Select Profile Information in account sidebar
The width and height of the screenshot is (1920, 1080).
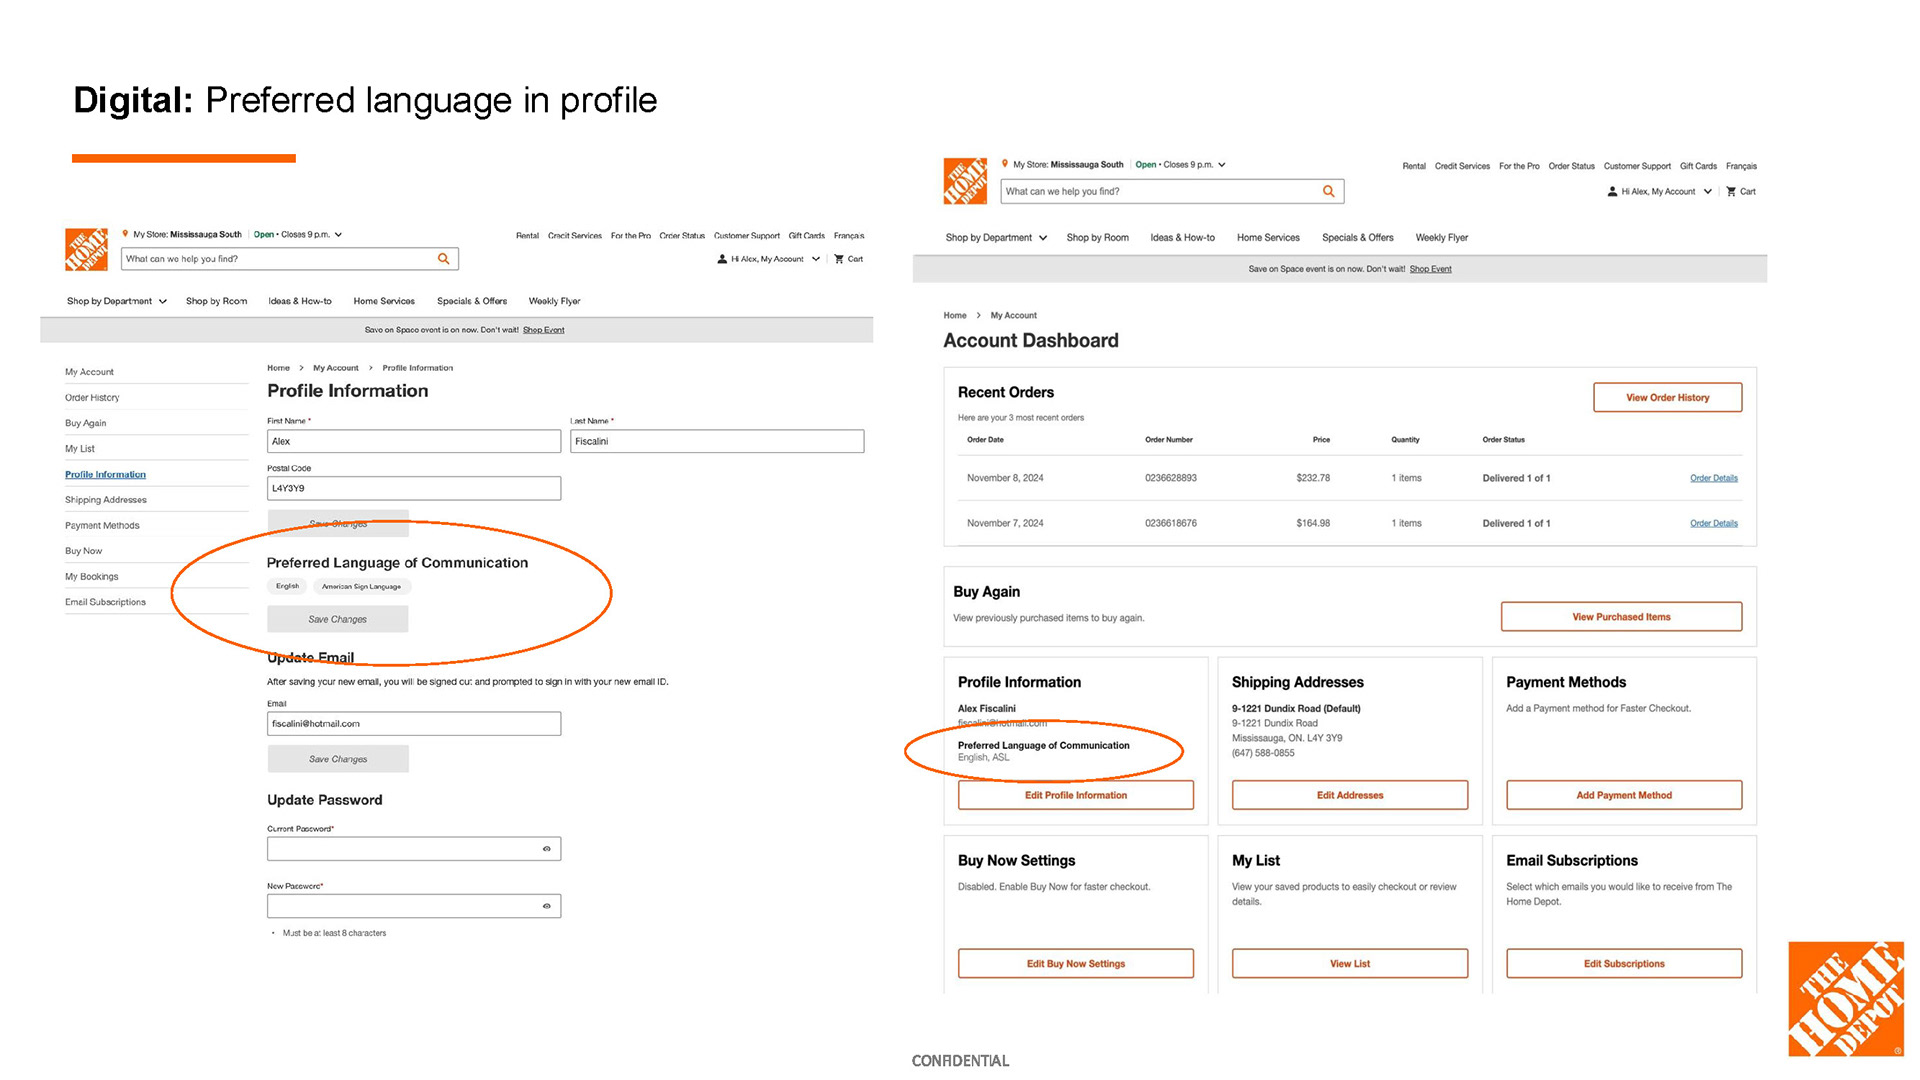(x=105, y=475)
